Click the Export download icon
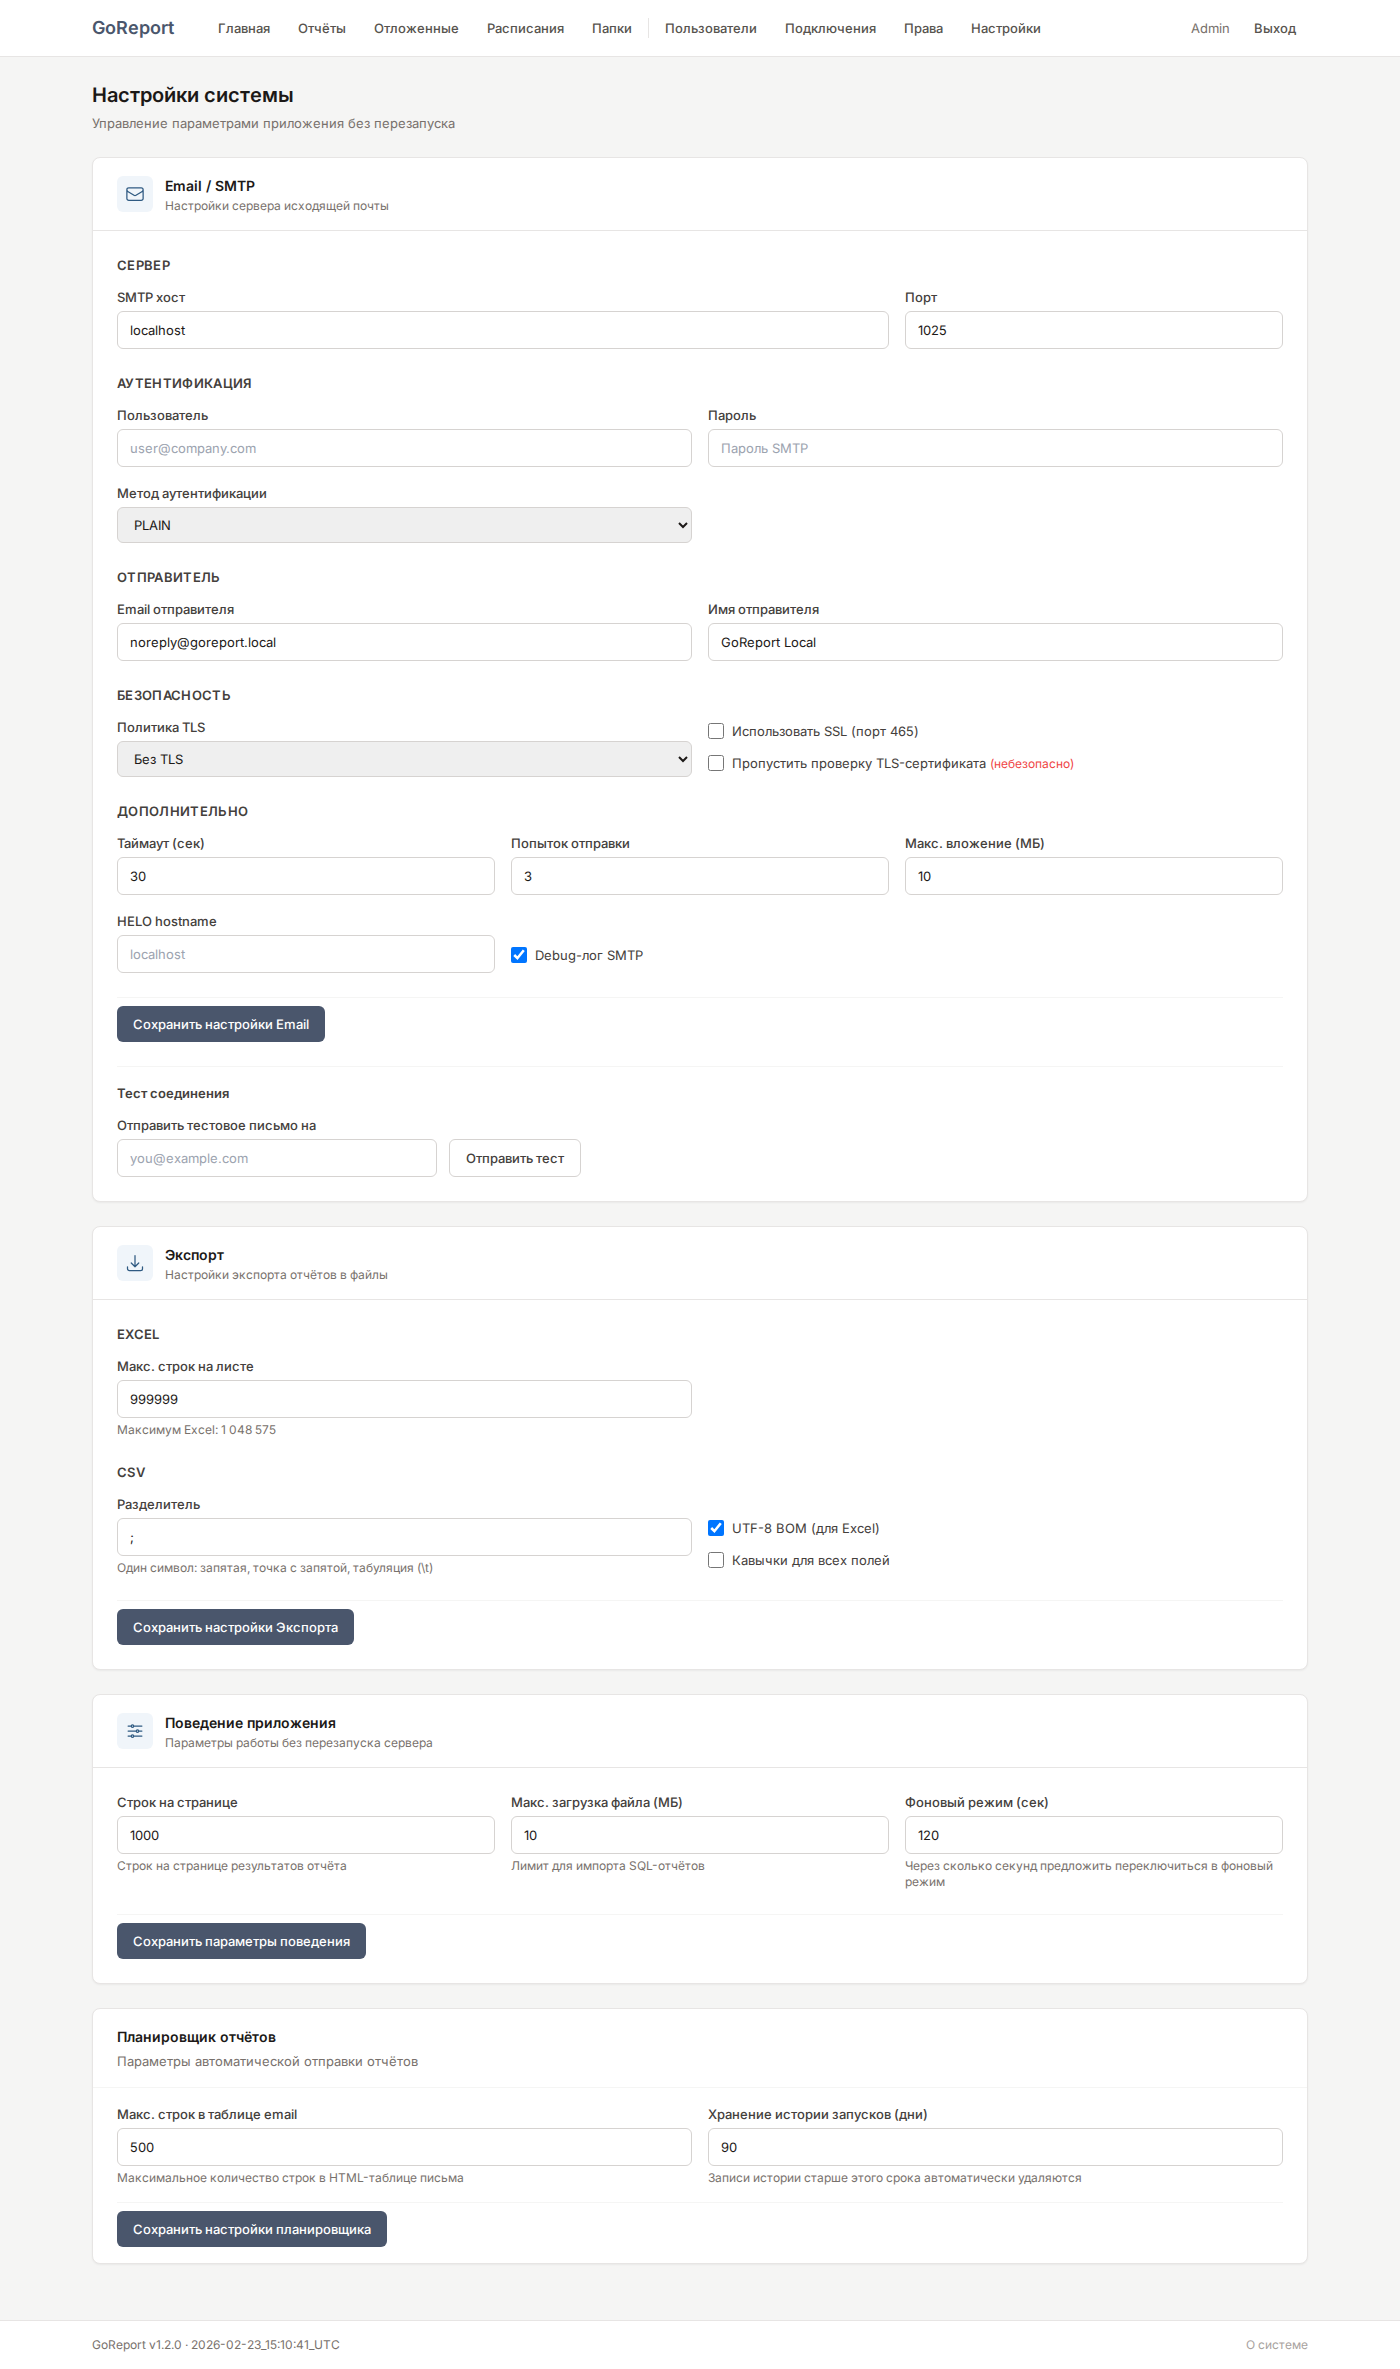Viewport: 1400px width, 2369px height. [135, 1263]
